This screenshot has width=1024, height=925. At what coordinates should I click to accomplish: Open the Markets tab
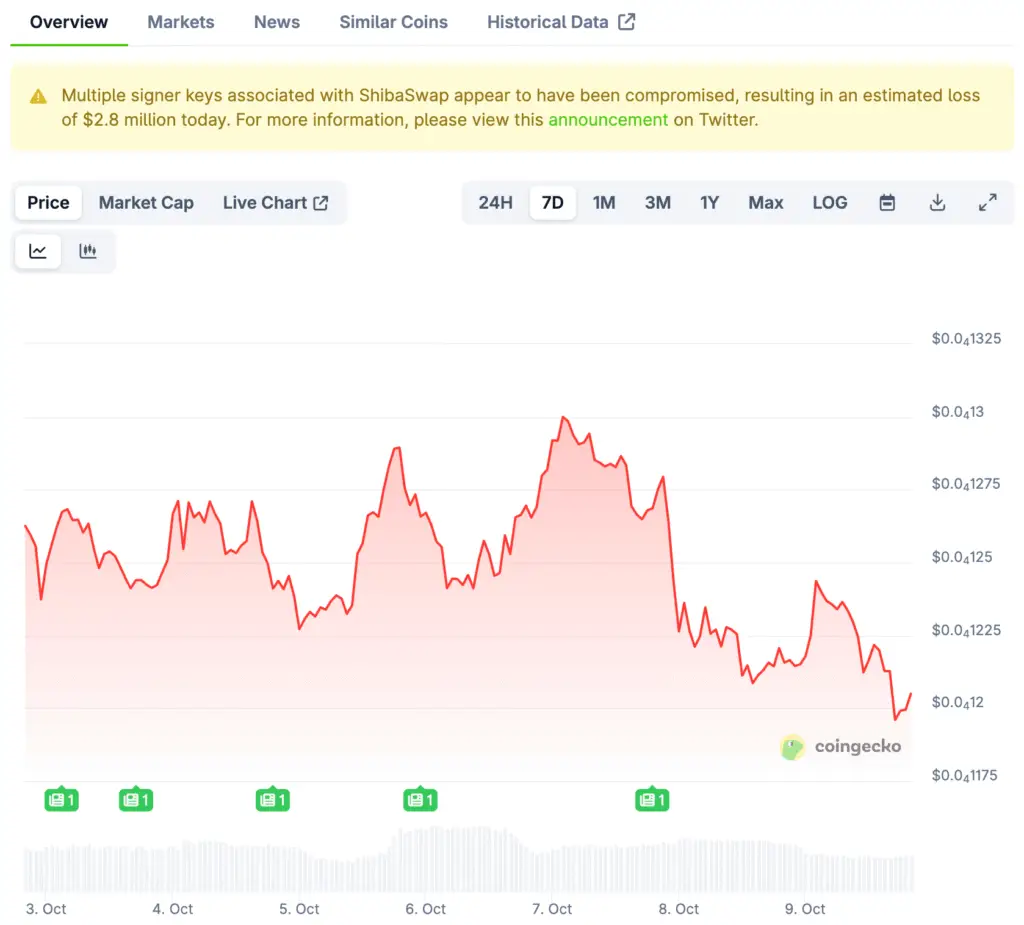[181, 22]
